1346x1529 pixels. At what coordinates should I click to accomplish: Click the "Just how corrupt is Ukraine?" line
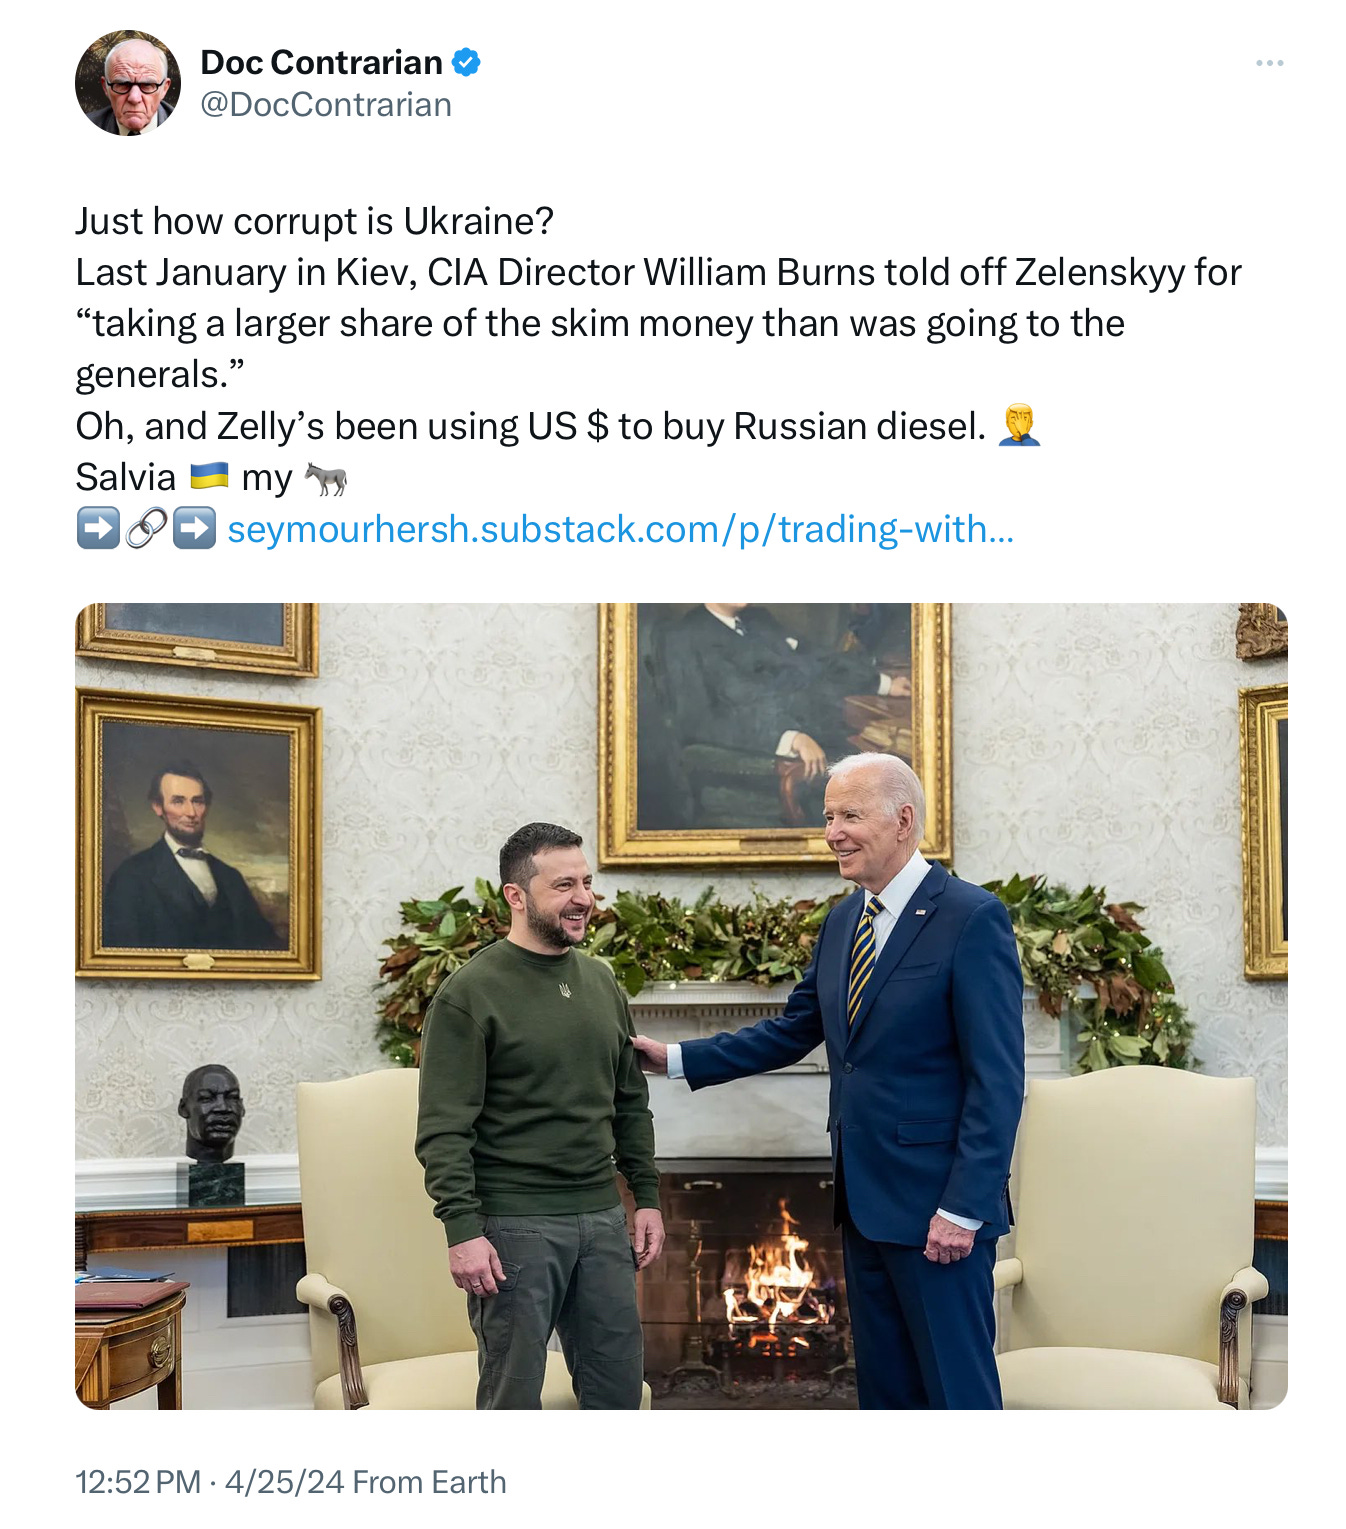coord(314,221)
